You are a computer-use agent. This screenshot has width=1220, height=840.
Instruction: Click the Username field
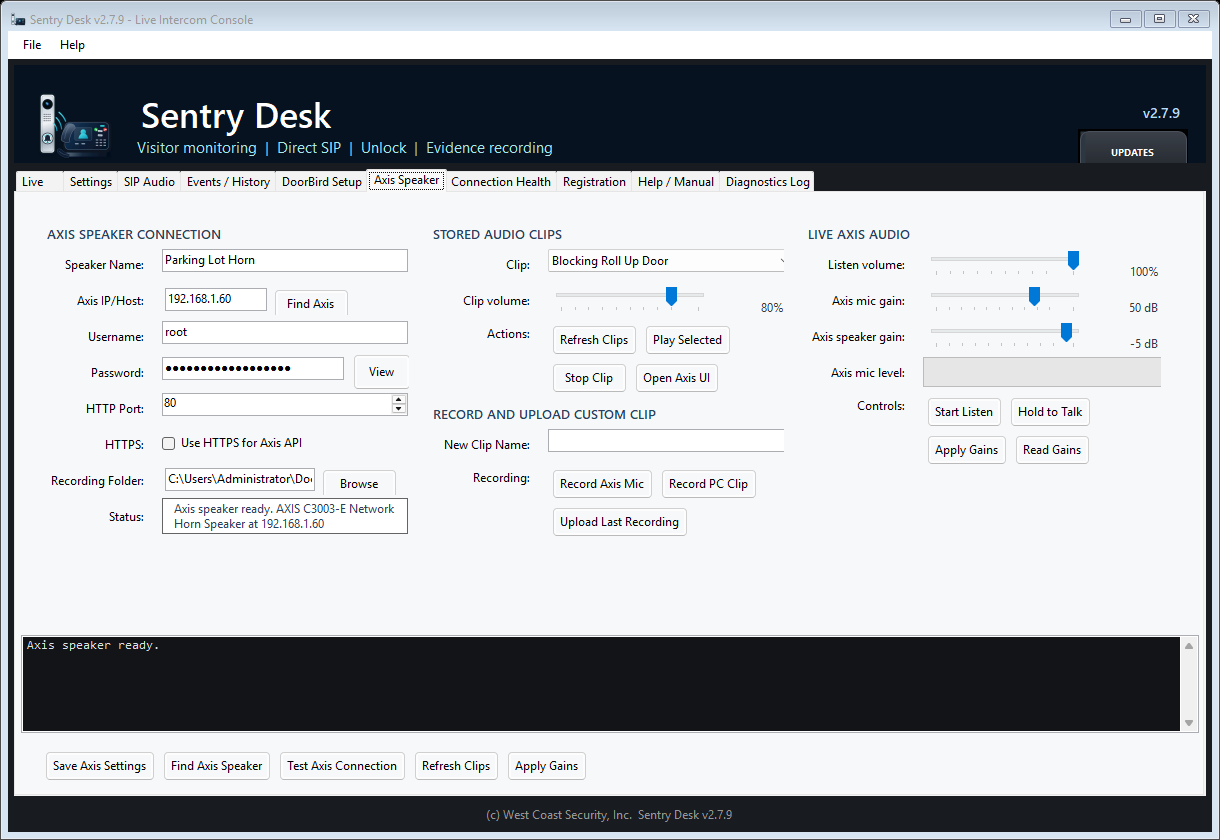click(285, 332)
